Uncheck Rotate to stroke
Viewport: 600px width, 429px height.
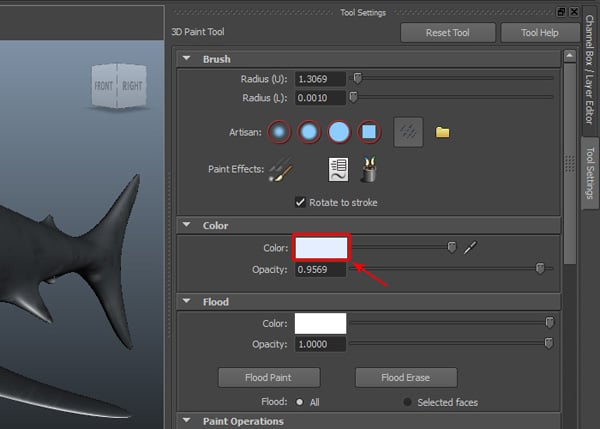(x=301, y=203)
